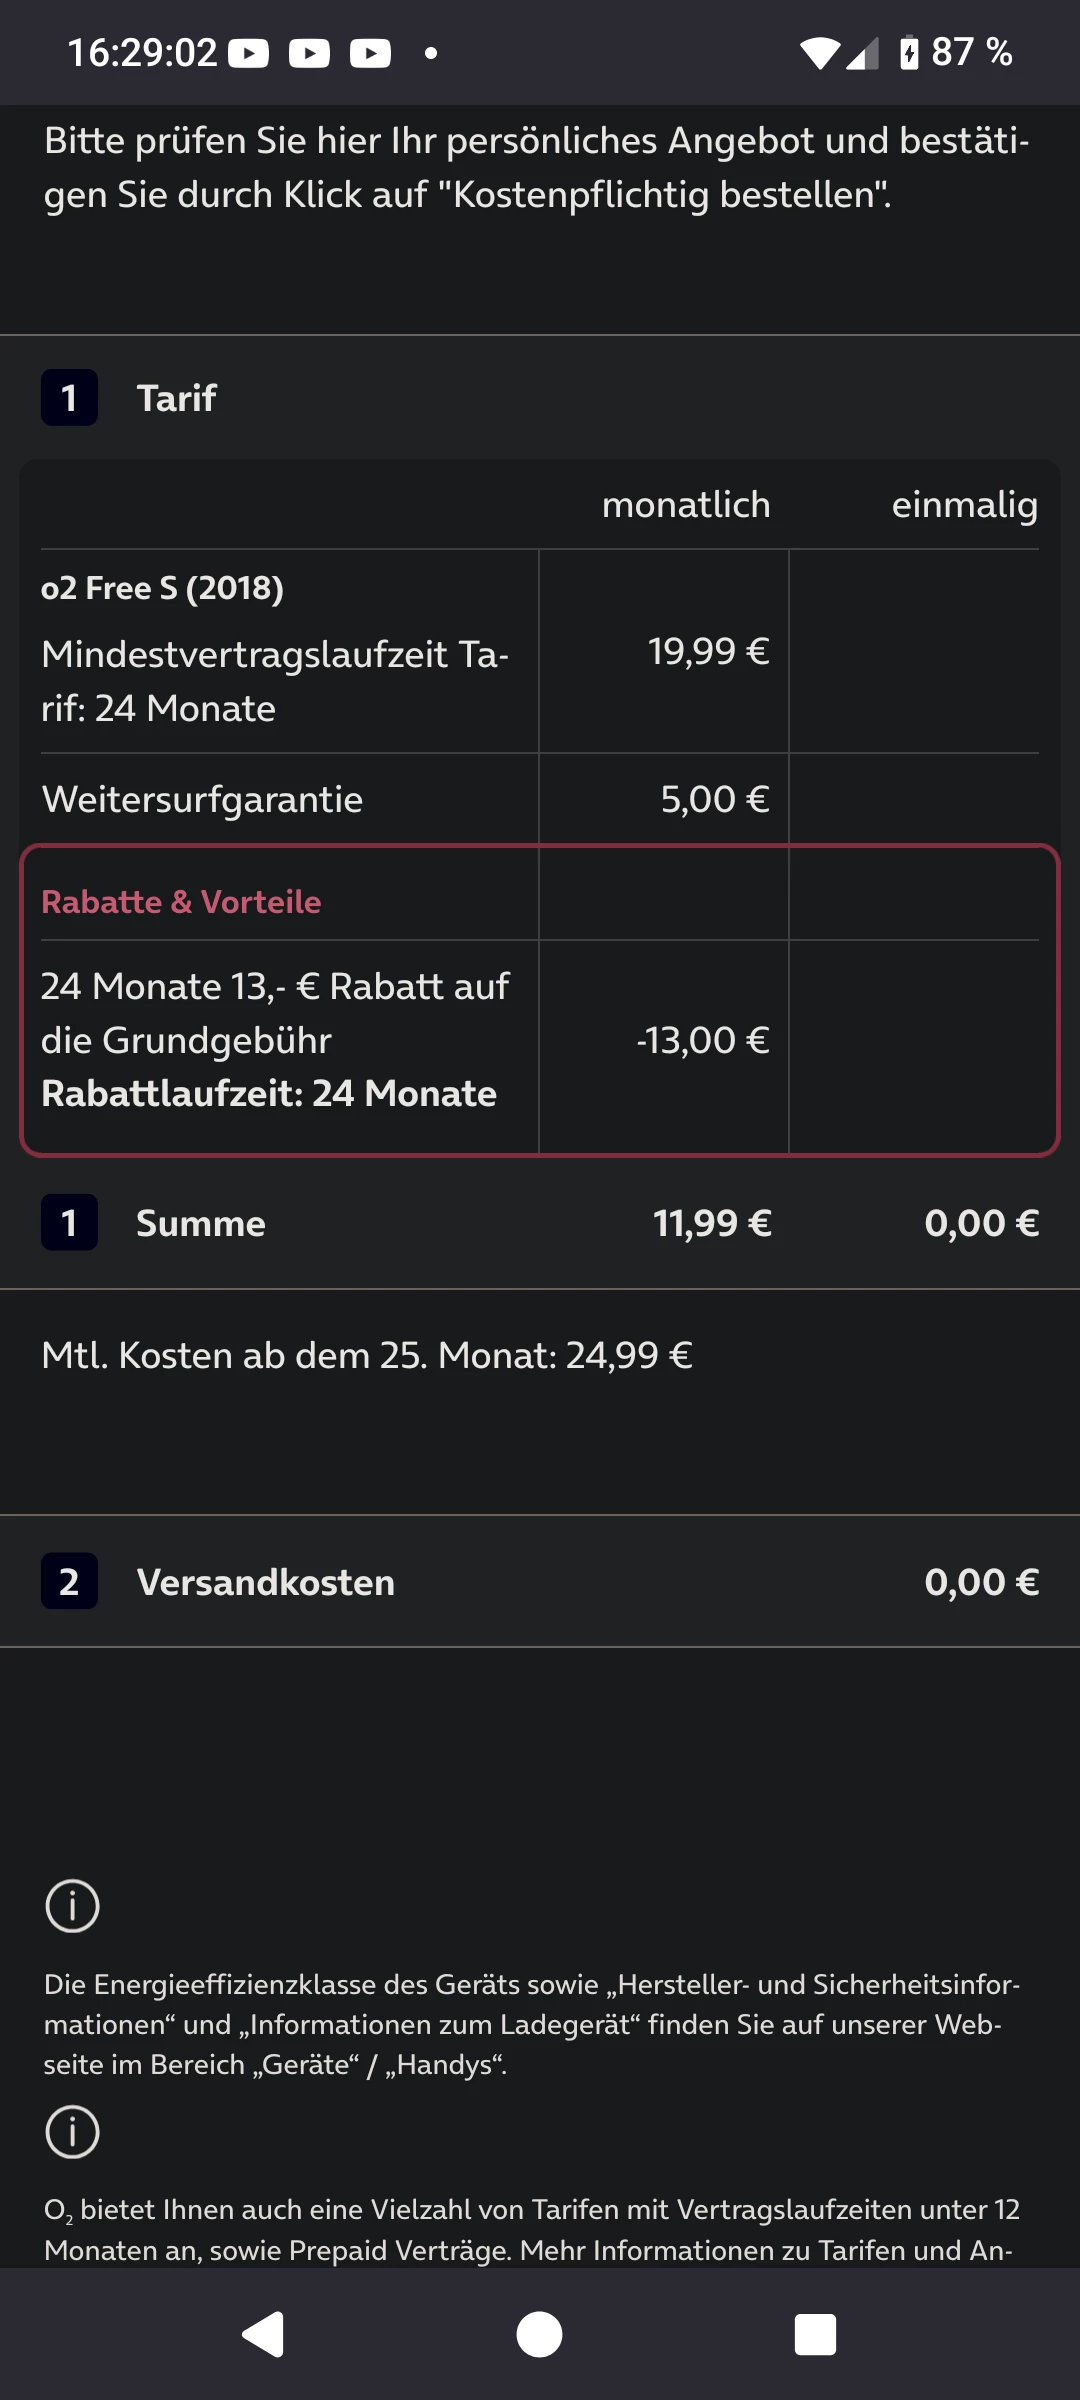Tap the Android back navigation button

tap(263, 2335)
